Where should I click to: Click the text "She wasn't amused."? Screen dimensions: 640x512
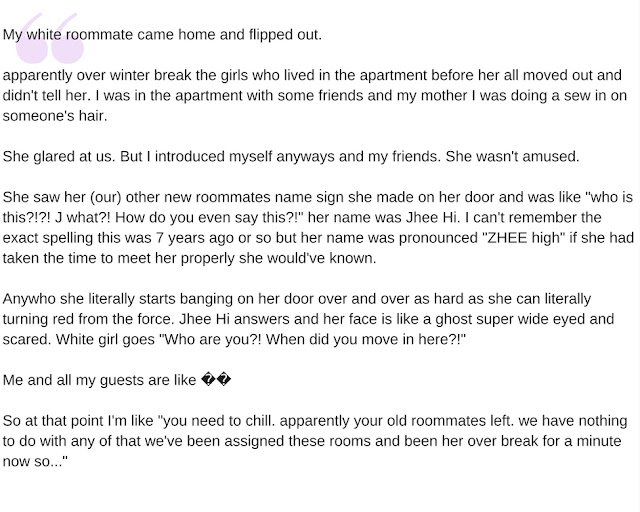(512, 157)
